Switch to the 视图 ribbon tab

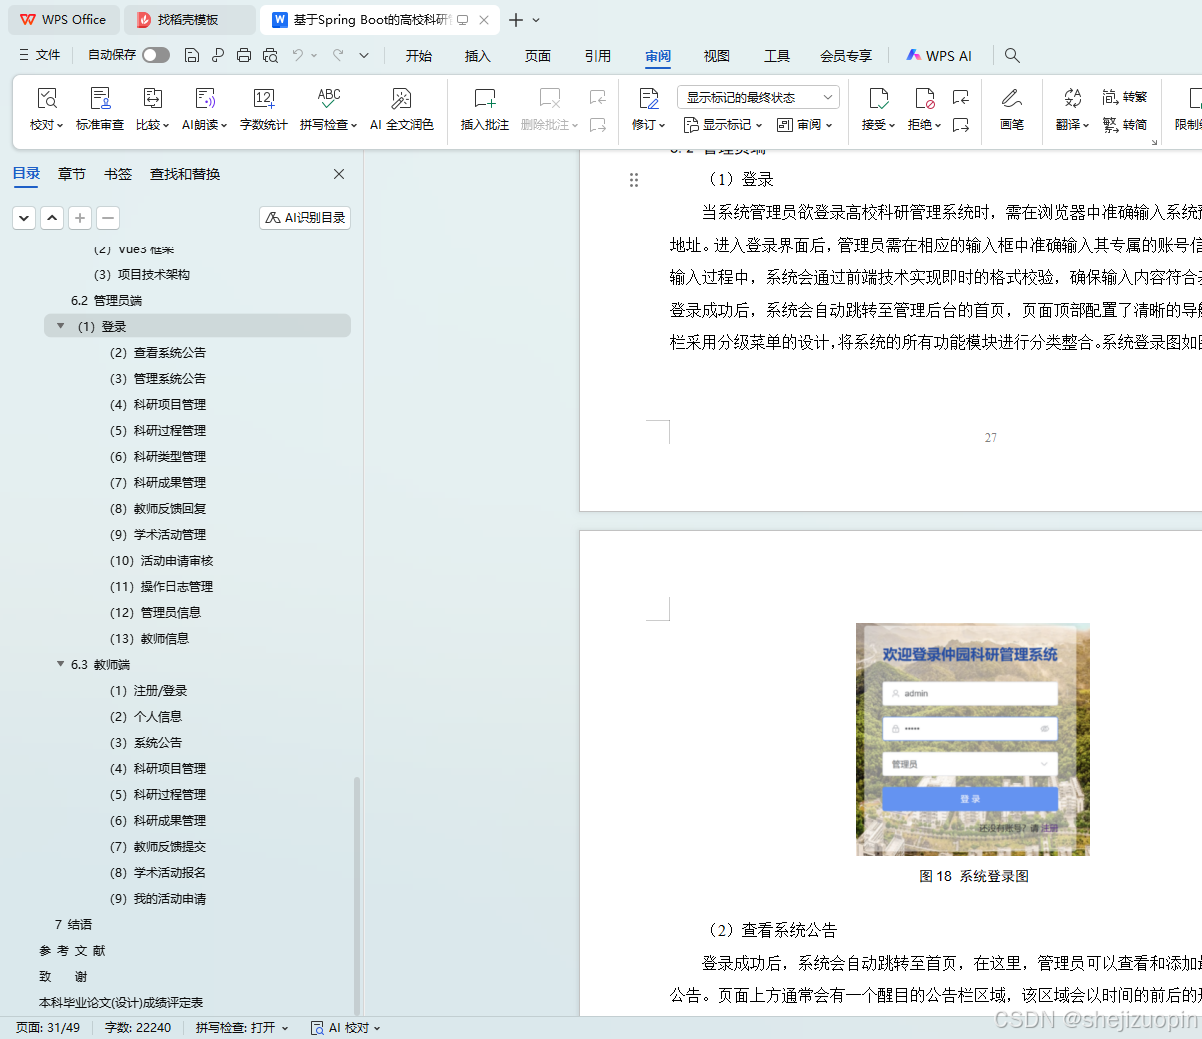717,56
